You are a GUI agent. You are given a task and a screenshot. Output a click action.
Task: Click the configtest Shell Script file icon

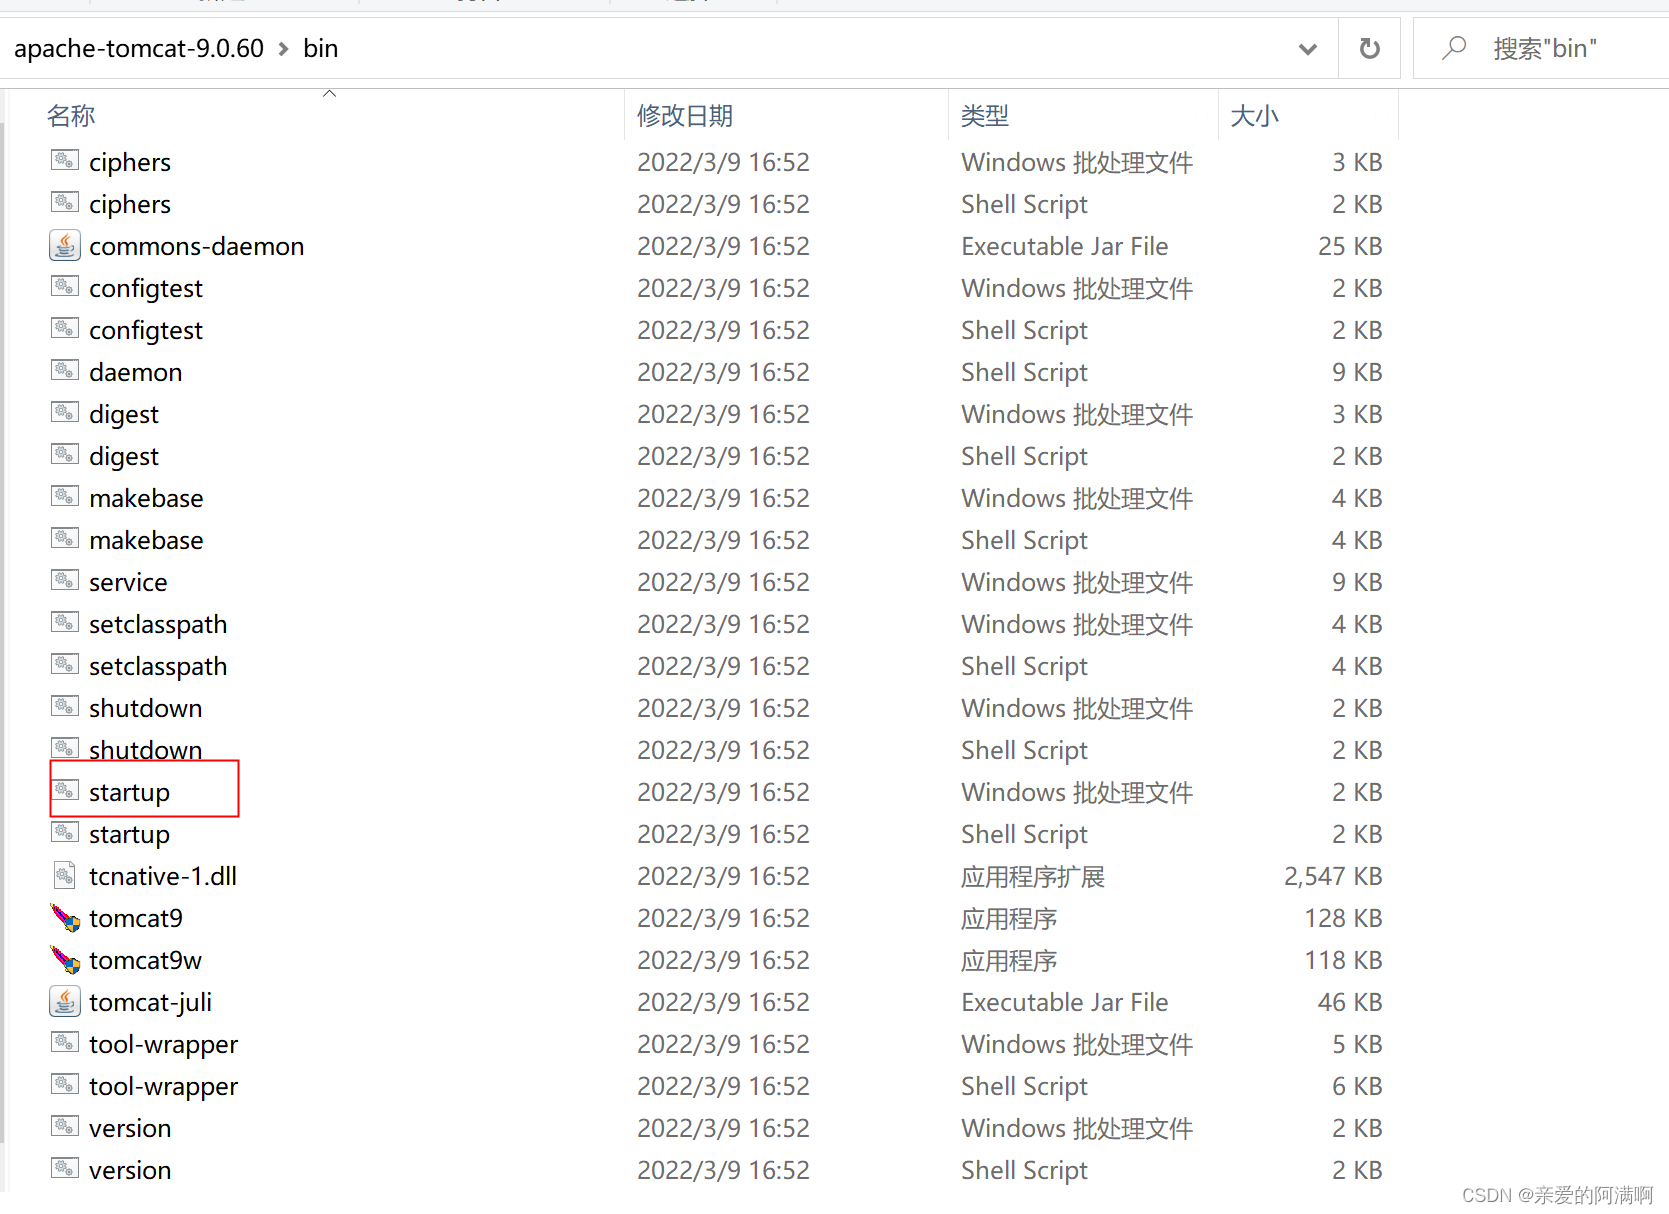(65, 328)
